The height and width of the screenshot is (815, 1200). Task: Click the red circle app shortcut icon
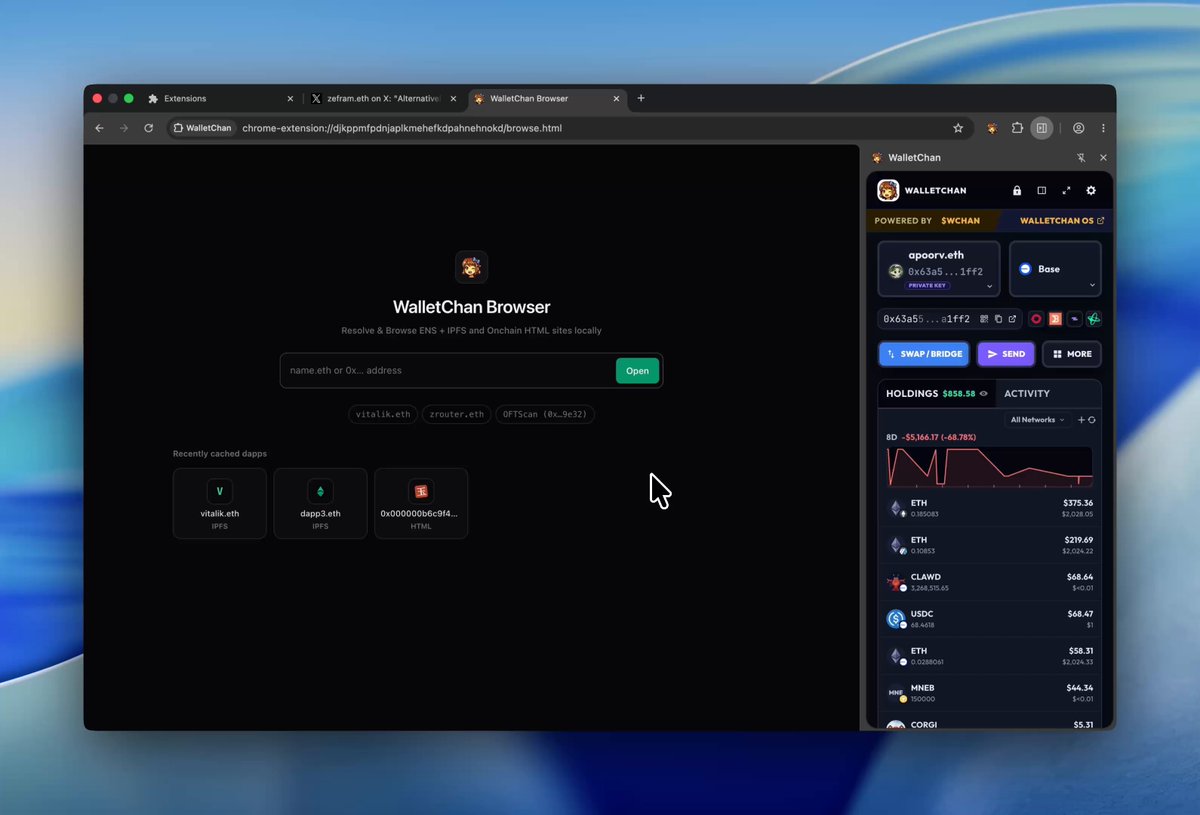tap(1036, 319)
